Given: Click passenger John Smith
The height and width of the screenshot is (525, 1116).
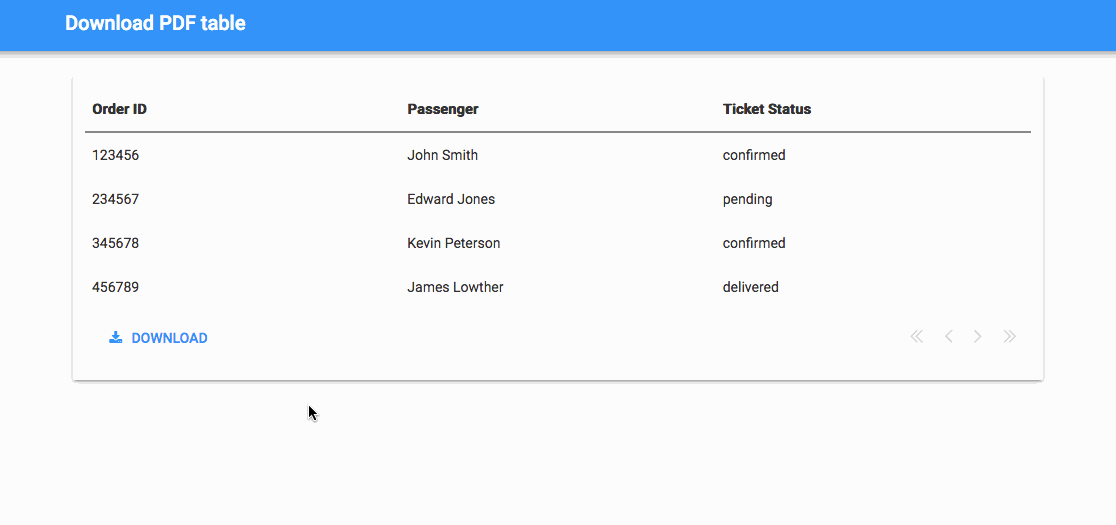Looking at the screenshot, I should [x=442, y=155].
